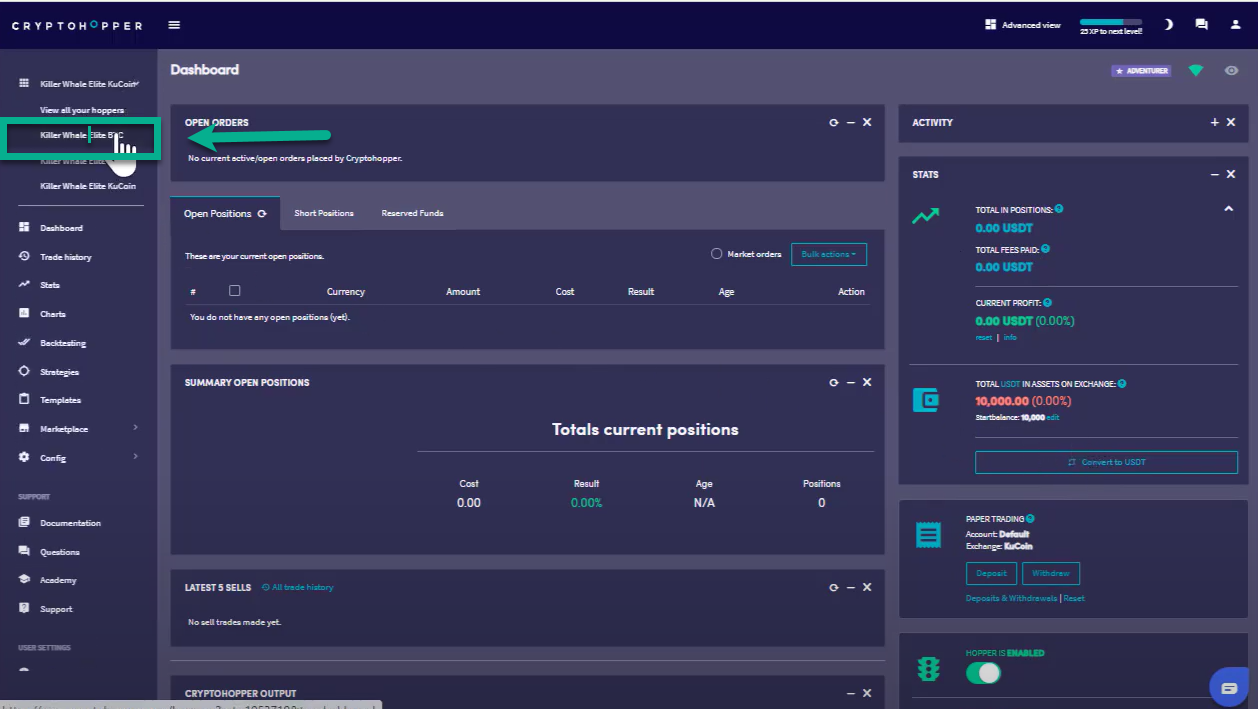Click the XP level progress bar
The width and height of the screenshot is (1258, 709).
click(x=1110, y=22)
